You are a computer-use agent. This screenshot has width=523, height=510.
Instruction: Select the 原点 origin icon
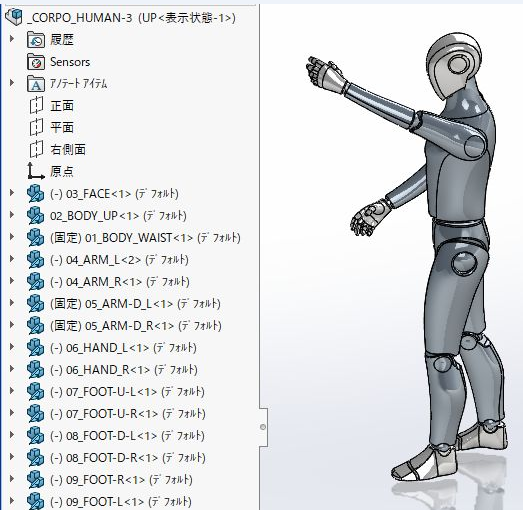[36, 171]
